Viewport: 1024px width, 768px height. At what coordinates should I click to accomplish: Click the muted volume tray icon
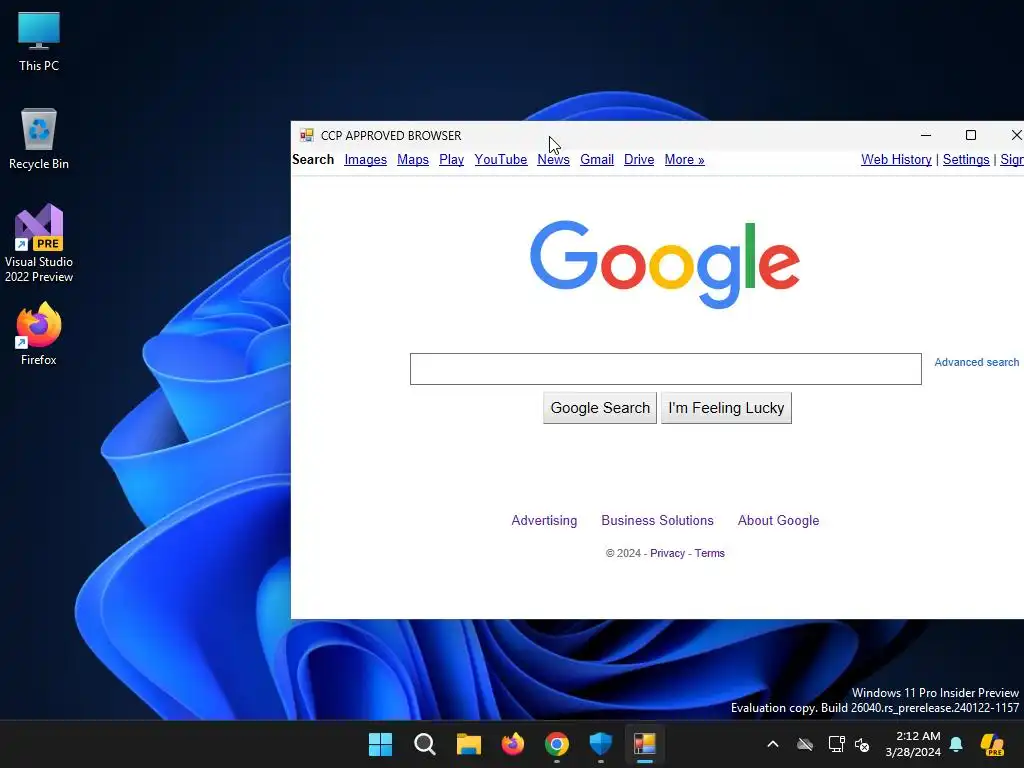click(862, 744)
